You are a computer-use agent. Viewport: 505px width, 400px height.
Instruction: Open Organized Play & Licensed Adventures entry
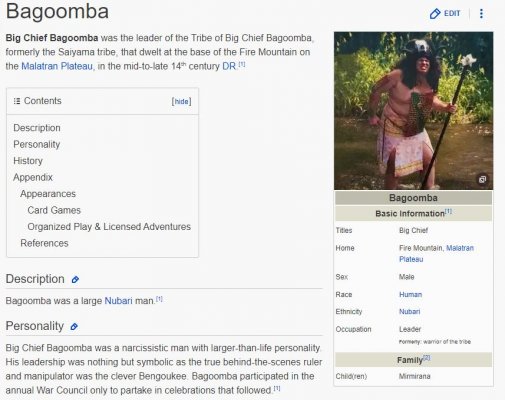coord(109,227)
